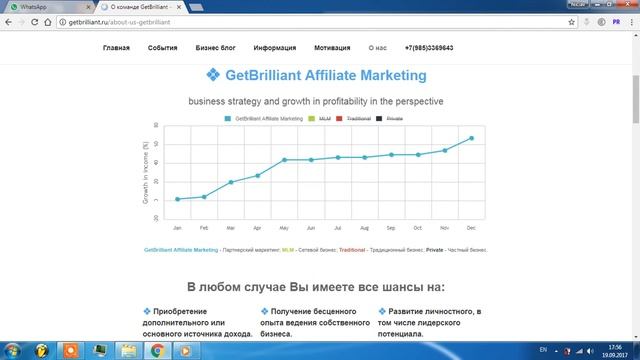Open the Мотивация menu item
The width and height of the screenshot is (640, 360).
click(332, 48)
